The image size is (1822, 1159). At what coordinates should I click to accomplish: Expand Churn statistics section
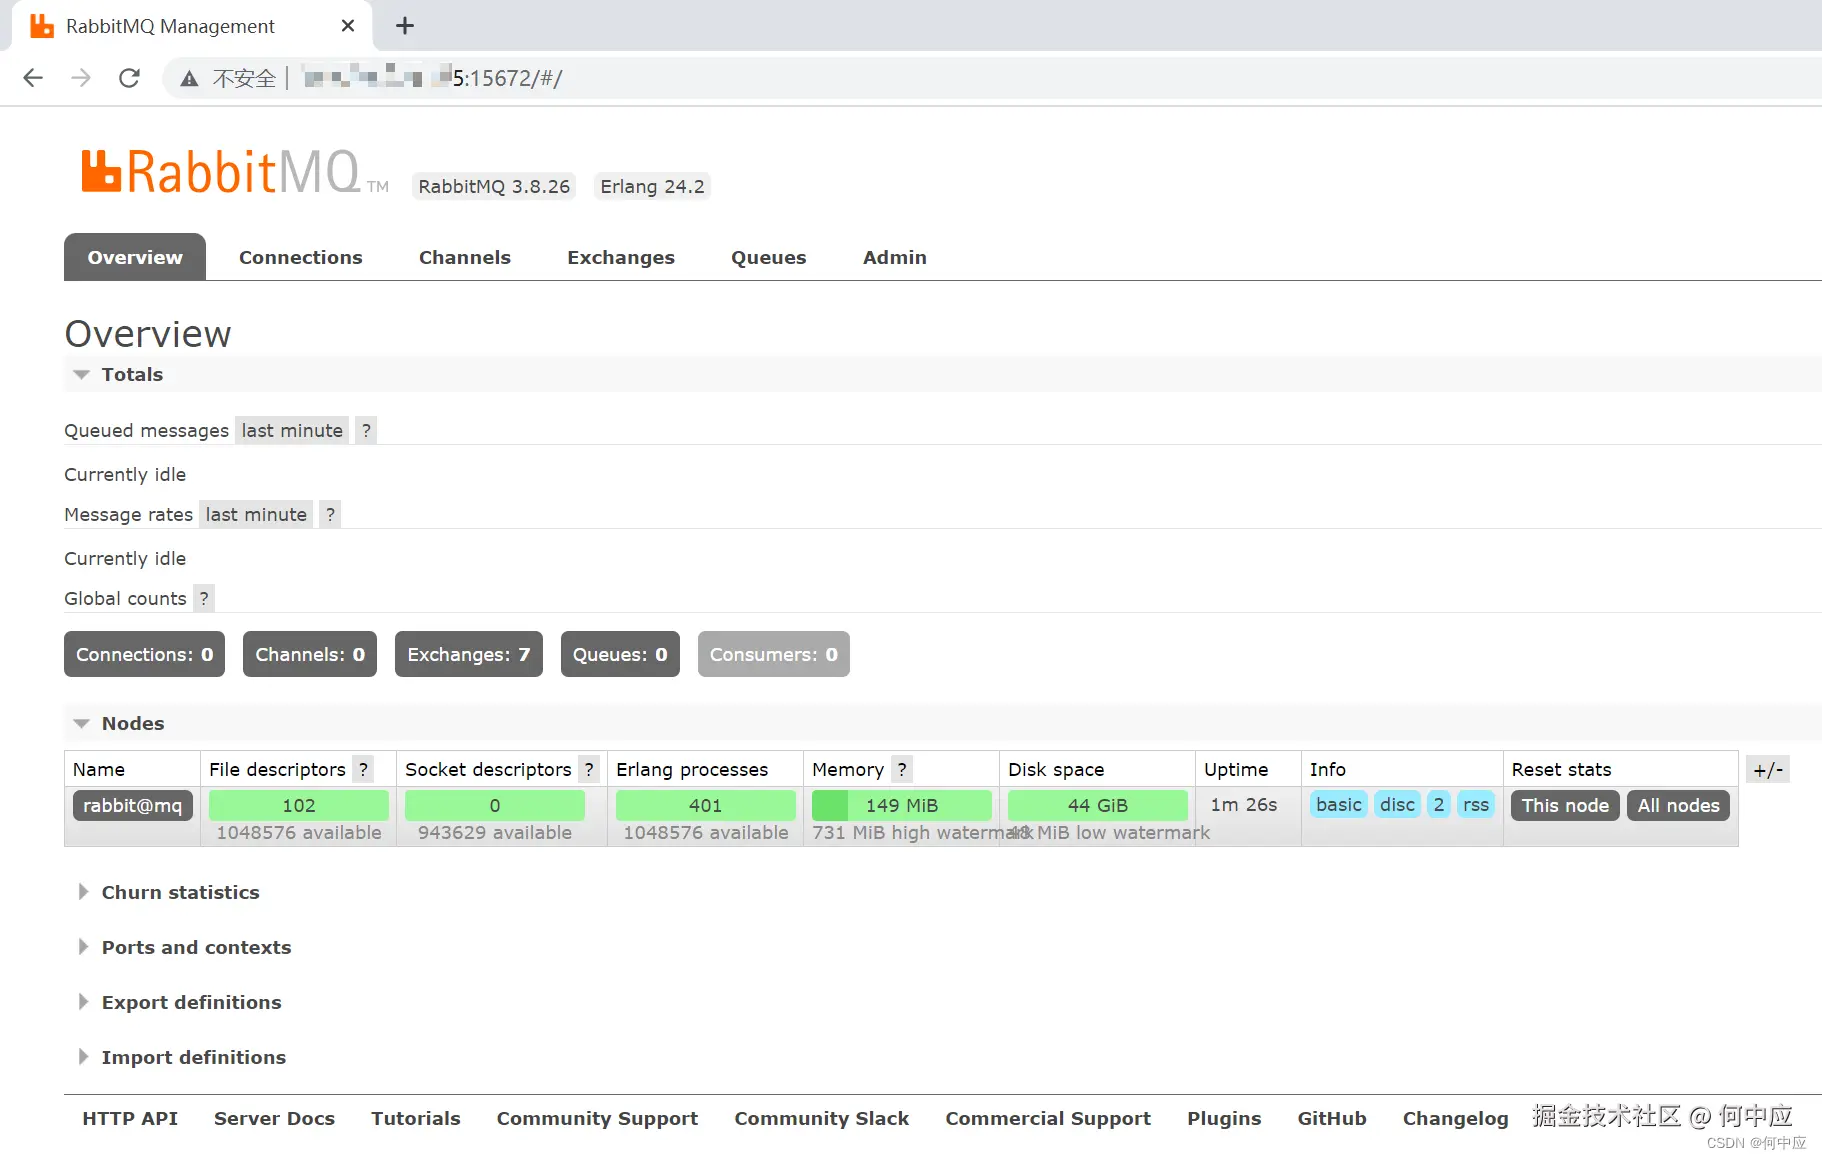[x=168, y=893]
